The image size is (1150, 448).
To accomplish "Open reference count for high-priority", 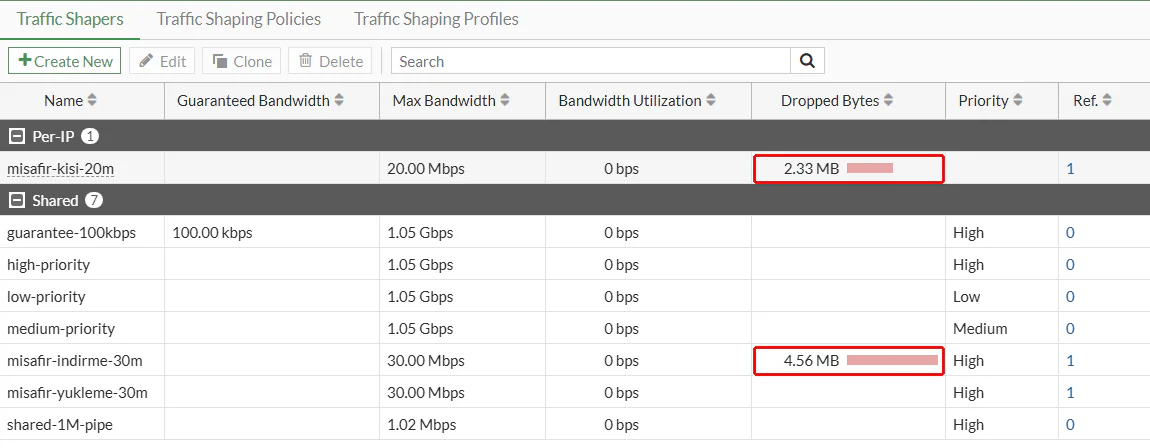I will [1070, 265].
